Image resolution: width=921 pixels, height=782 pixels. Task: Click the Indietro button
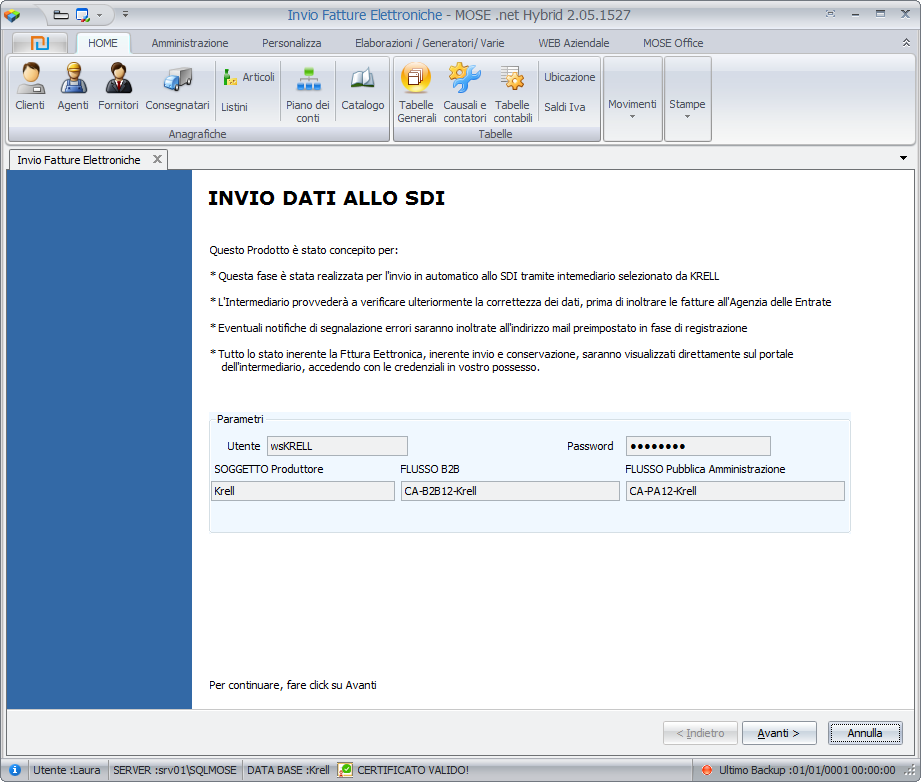(x=700, y=733)
